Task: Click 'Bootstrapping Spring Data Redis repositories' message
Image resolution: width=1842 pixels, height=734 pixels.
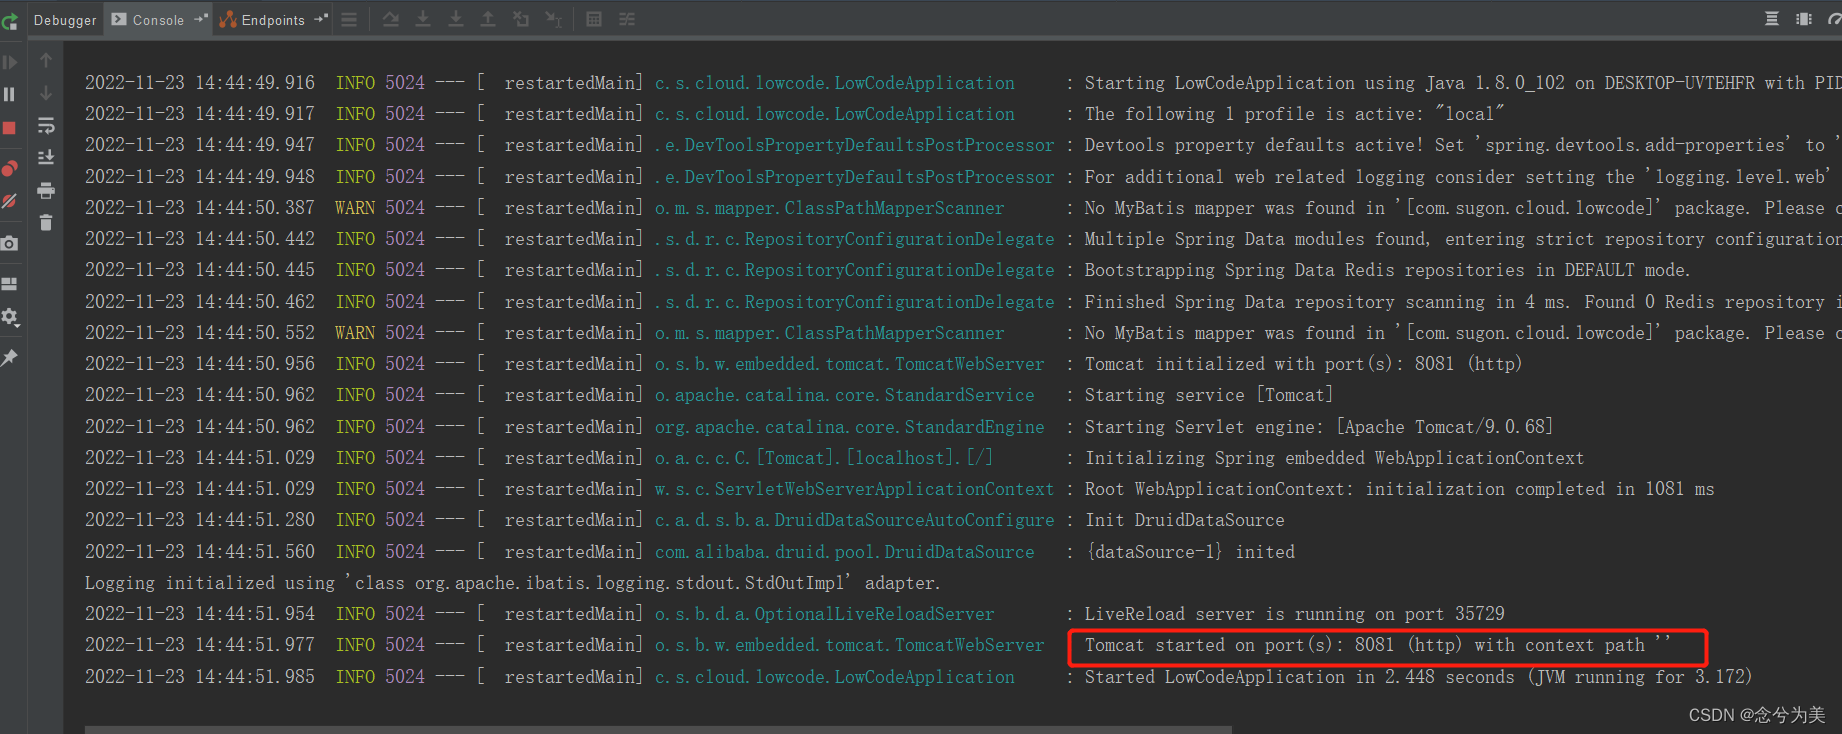Action: pos(1388,270)
